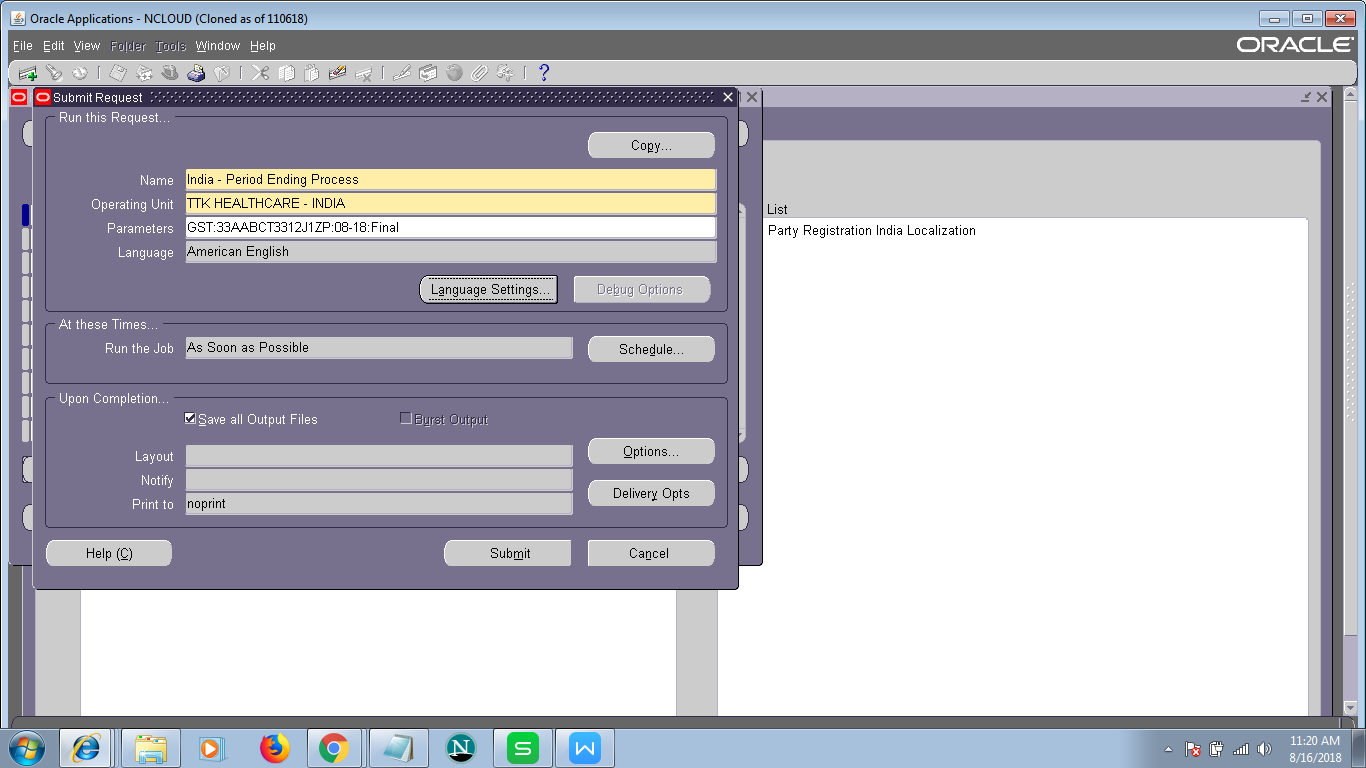
Task: Toggle the Save all Output Files checkbox
Action: (191, 419)
